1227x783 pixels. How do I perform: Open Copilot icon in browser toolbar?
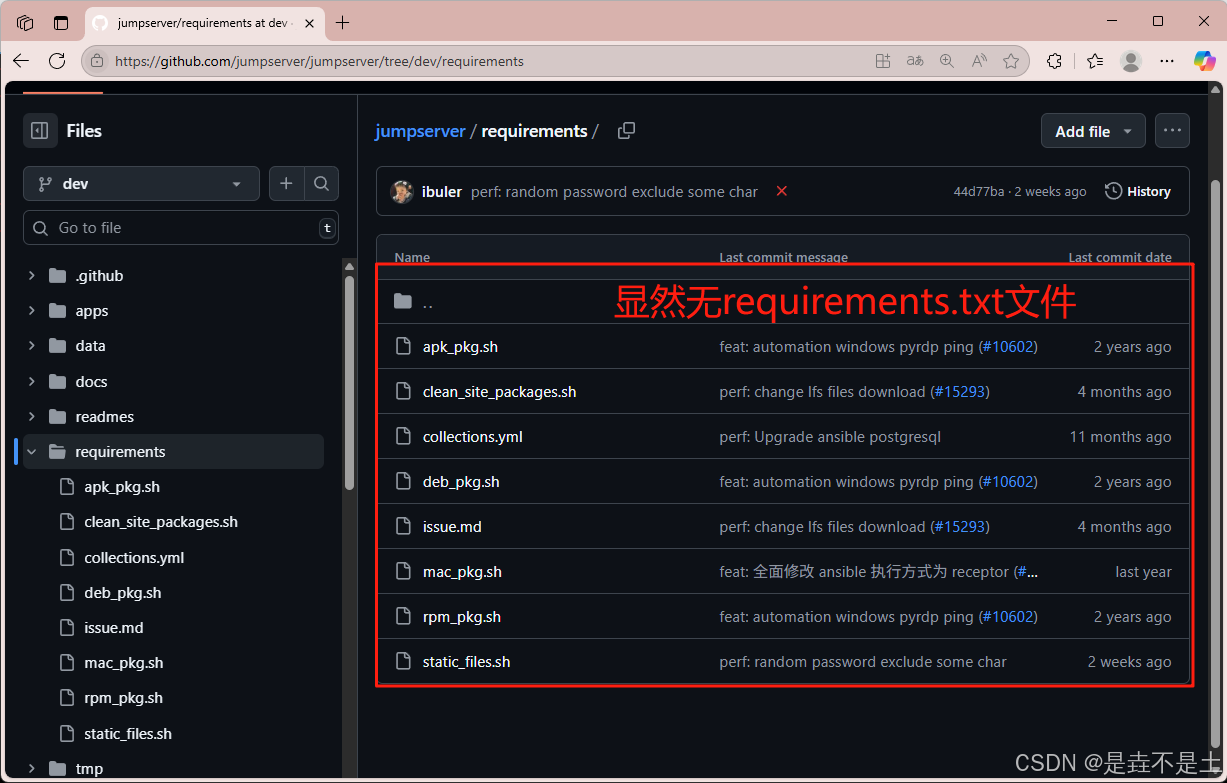pyautogui.click(x=1205, y=61)
